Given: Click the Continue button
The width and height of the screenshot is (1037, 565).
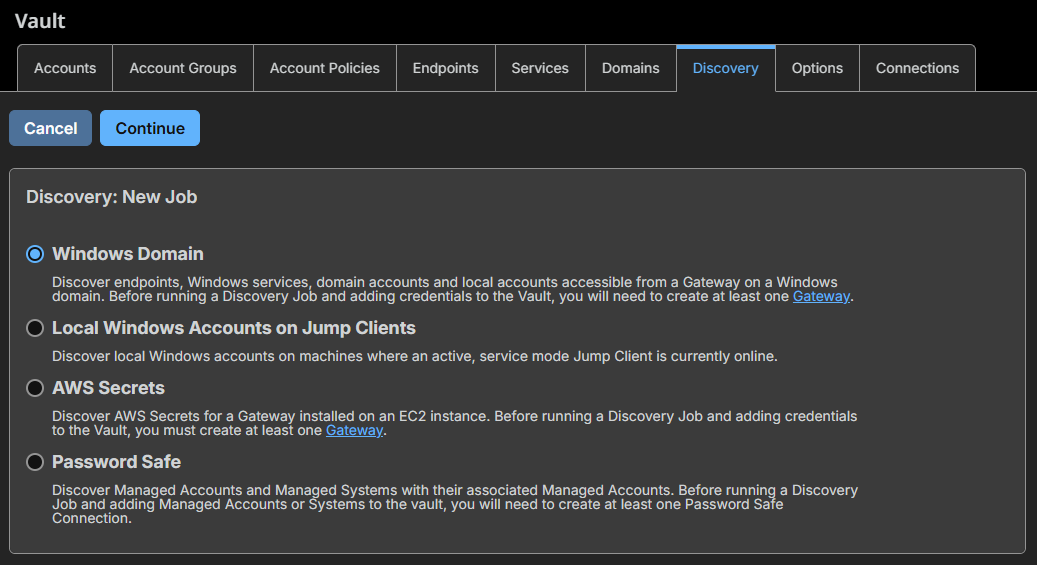Looking at the screenshot, I should tap(150, 128).
